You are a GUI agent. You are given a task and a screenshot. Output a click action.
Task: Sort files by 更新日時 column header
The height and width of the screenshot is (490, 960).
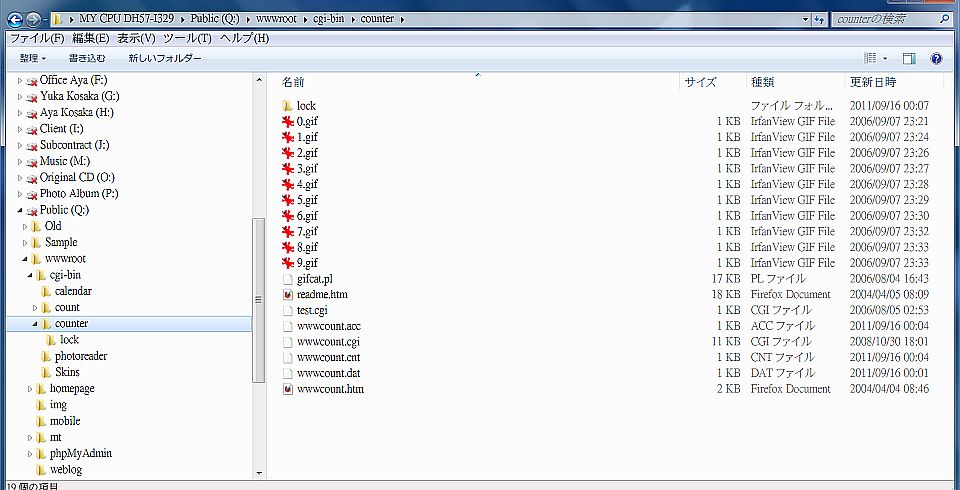[872, 82]
